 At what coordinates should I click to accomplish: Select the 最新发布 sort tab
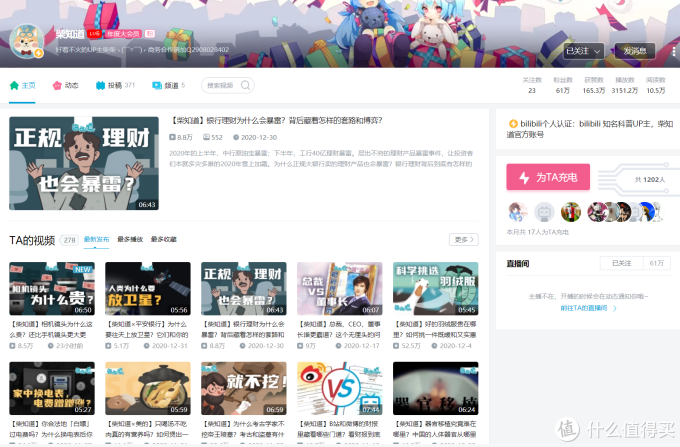pyautogui.click(x=96, y=239)
